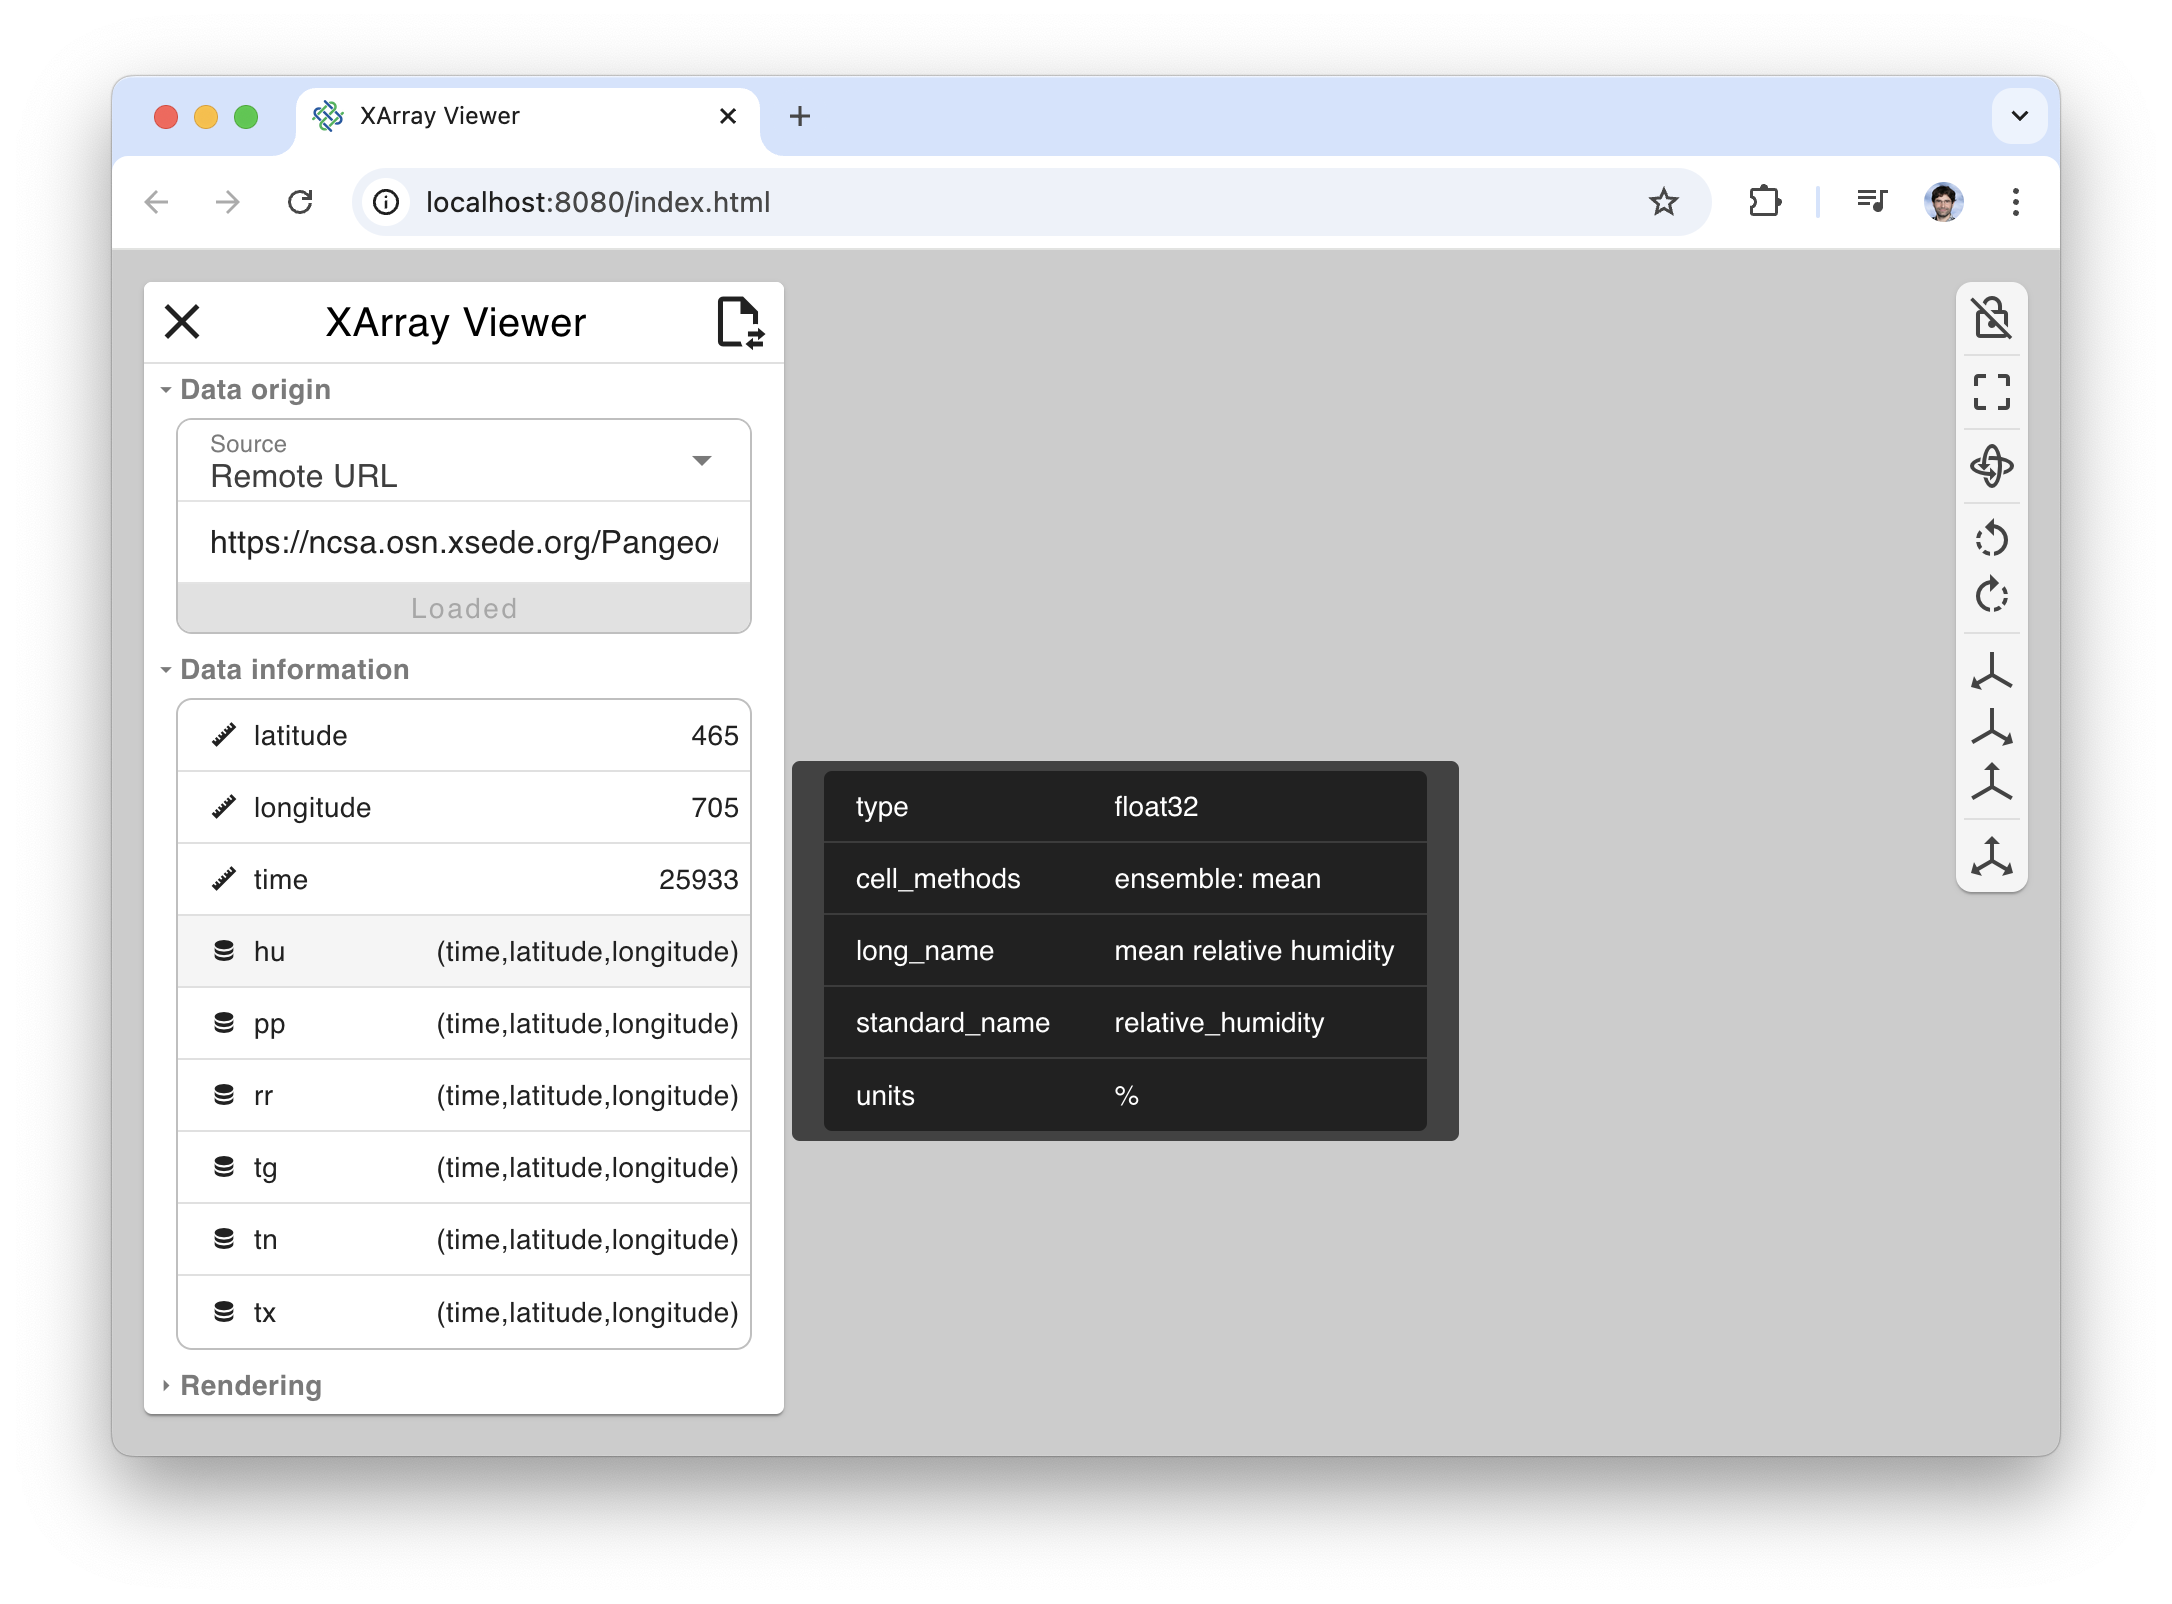Open browser extensions puzzle icon
The width and height of the screenshot is (2172, 1604).
(x=1765, y=202)
